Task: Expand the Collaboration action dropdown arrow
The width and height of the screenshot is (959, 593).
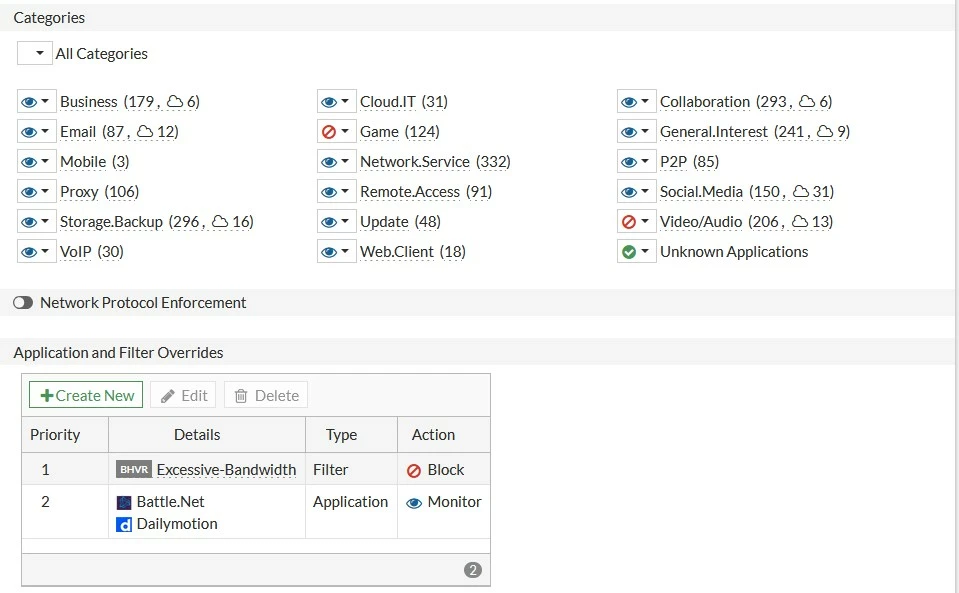Action: point(645,101)
